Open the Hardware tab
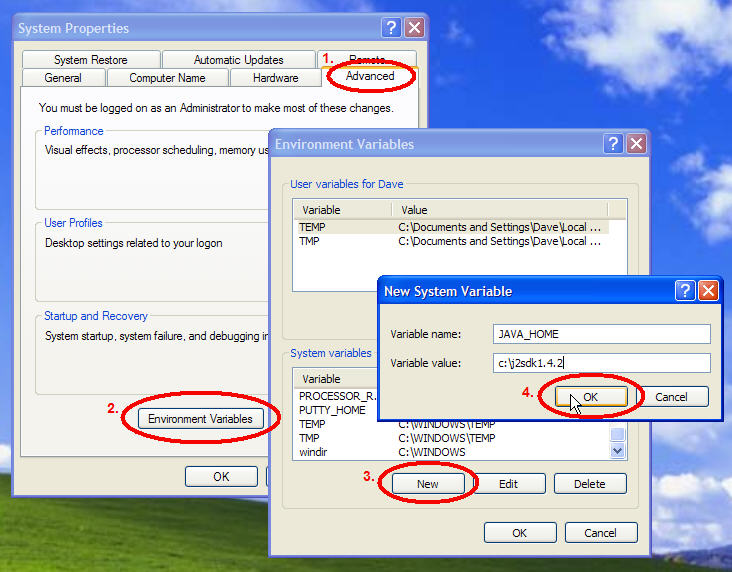 275,78
